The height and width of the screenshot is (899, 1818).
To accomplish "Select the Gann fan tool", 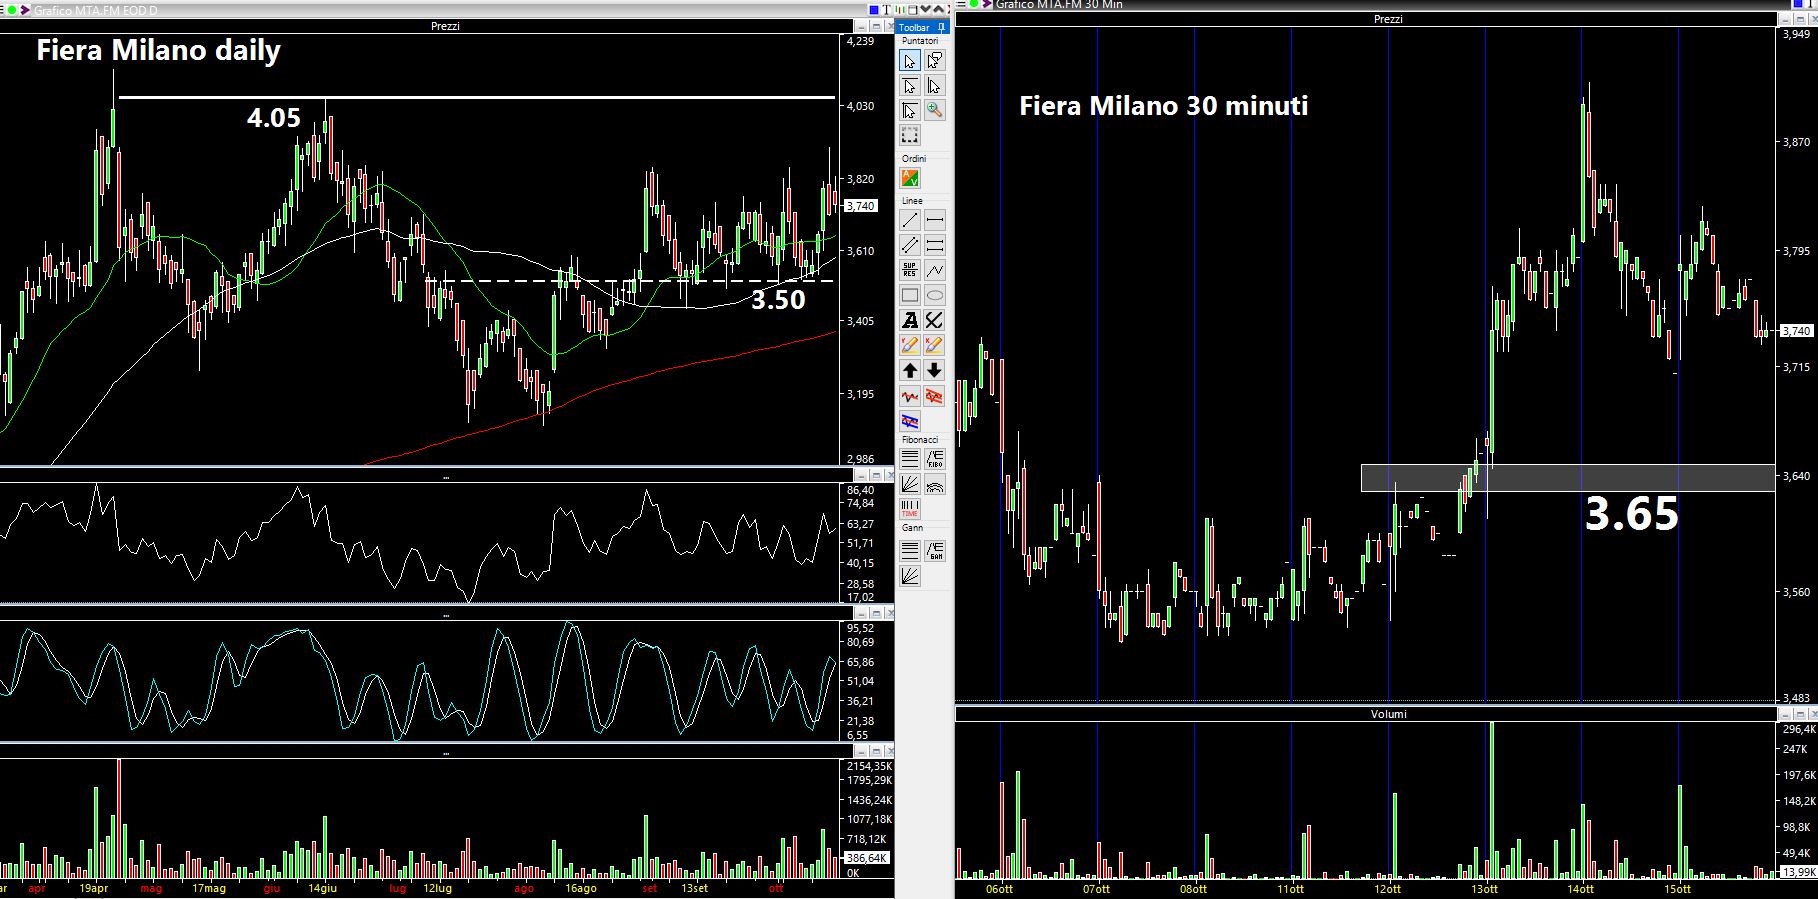I will coord(910,575).
